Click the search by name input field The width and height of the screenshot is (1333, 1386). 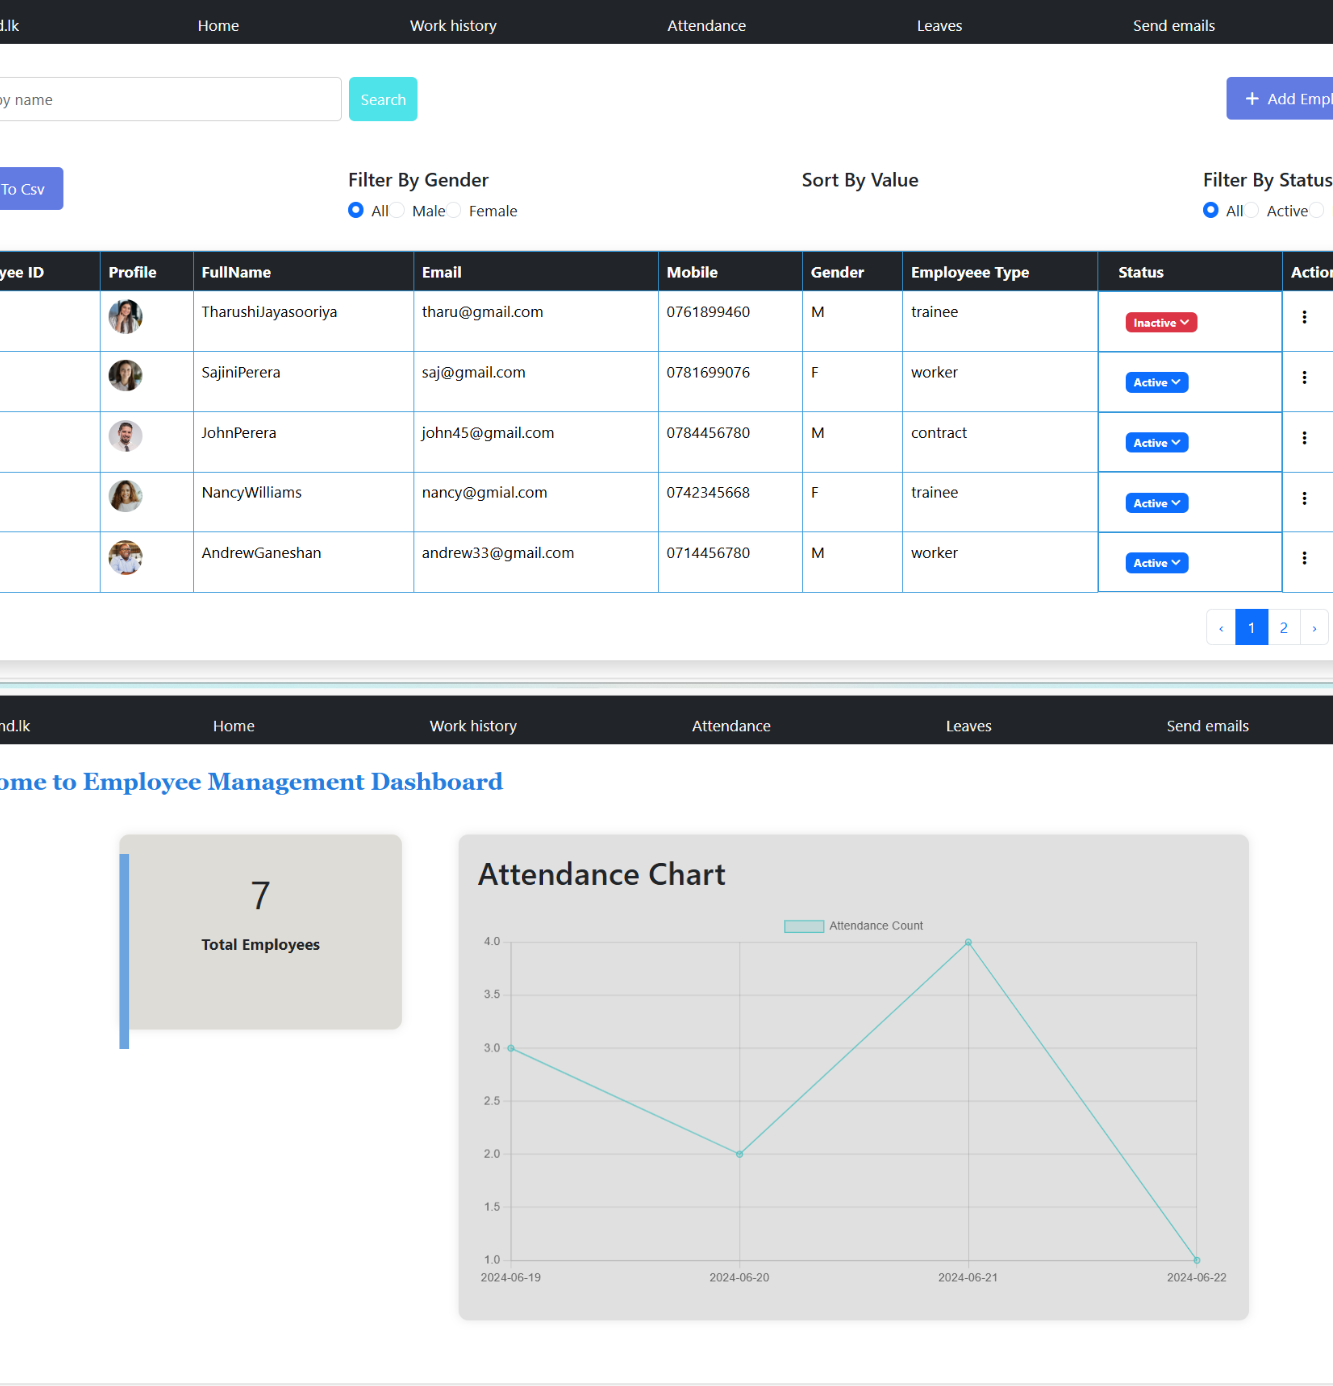(170, 100)
